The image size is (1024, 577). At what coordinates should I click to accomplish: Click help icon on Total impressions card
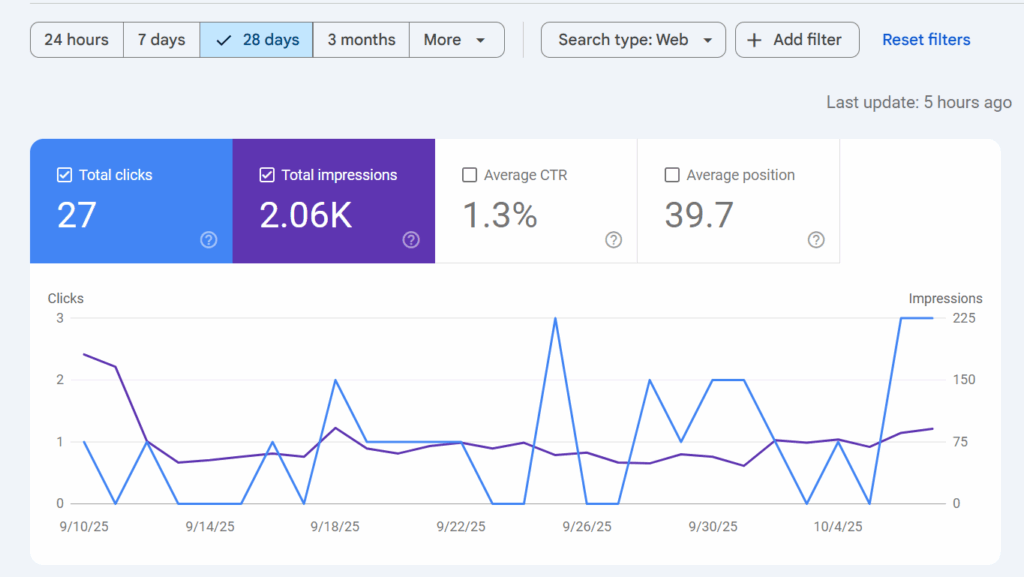(x=411, y=240)
